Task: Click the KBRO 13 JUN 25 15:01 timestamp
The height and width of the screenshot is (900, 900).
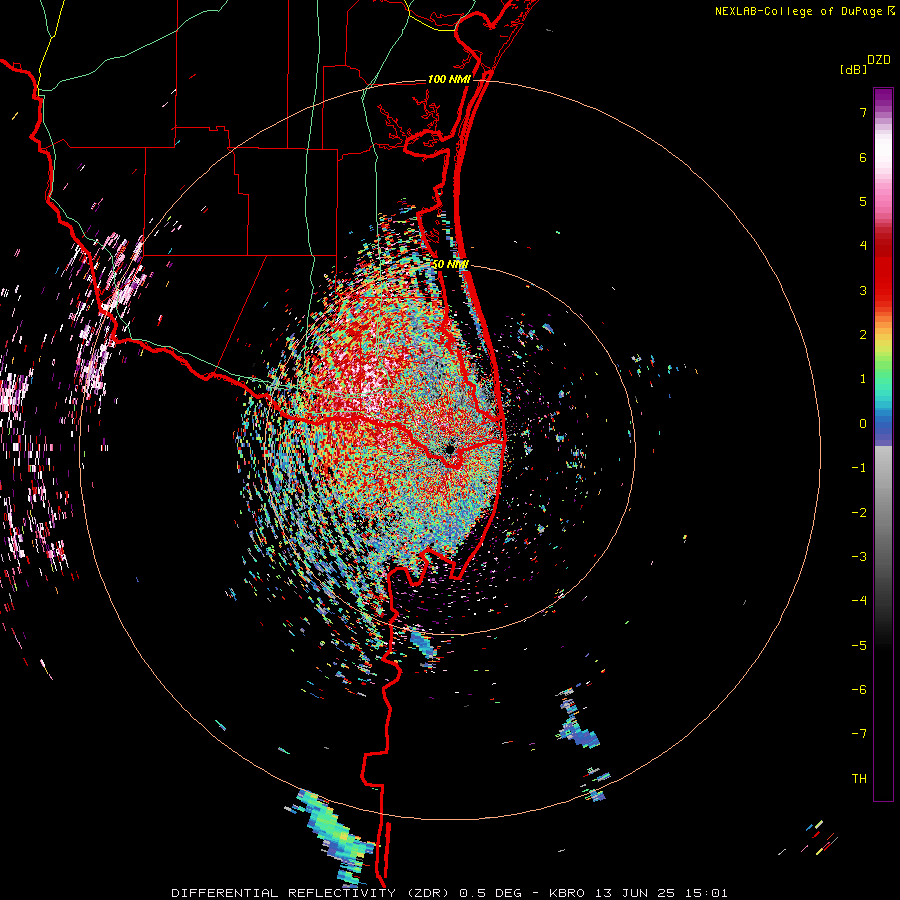Action: click(638, 893)
